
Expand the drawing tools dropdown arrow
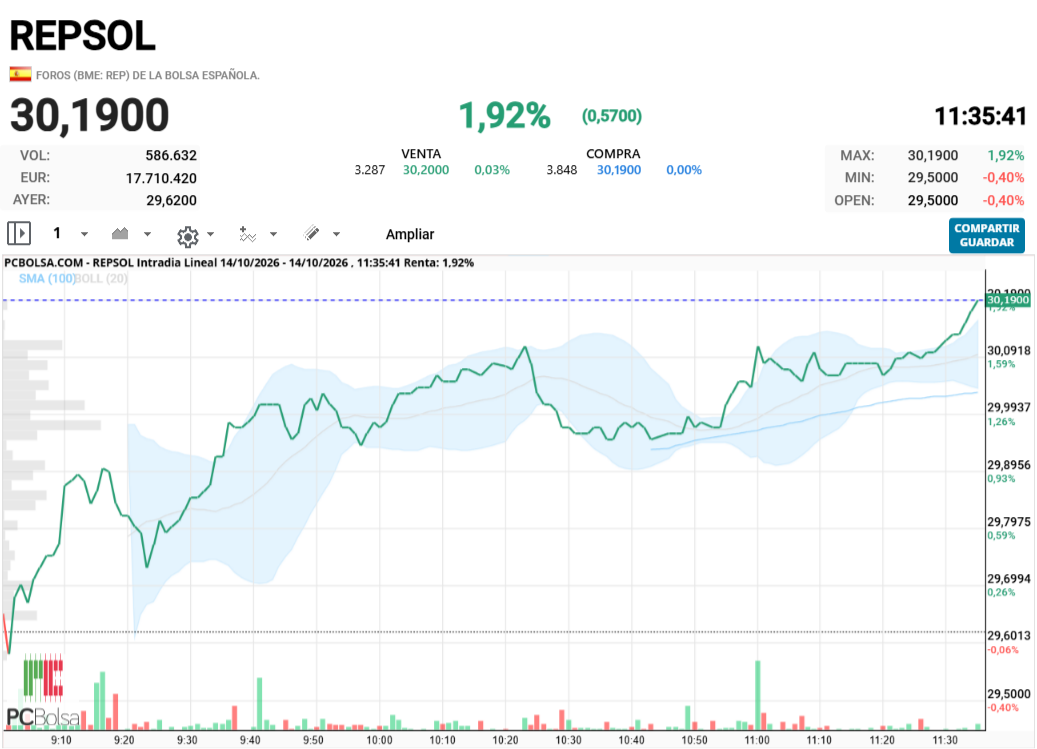[x=336, y=234]
